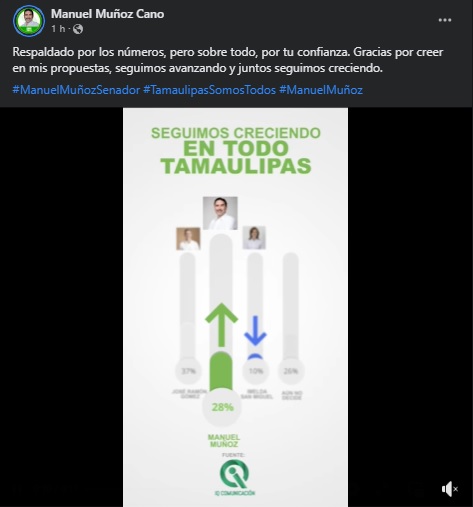The width and height of the screenshot is (473, 507).
Task: Click the Seguimos Creciendo video title
Action: coord(236,150)
